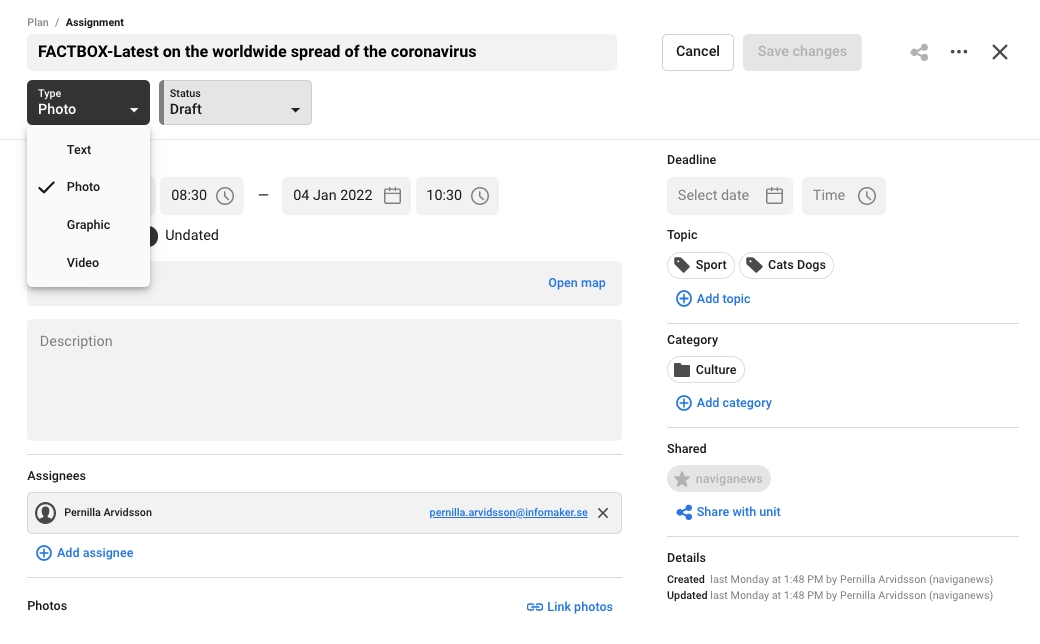Click the clock icon beside 08:30
This screenshot has height=644, width=1040.
225,196
